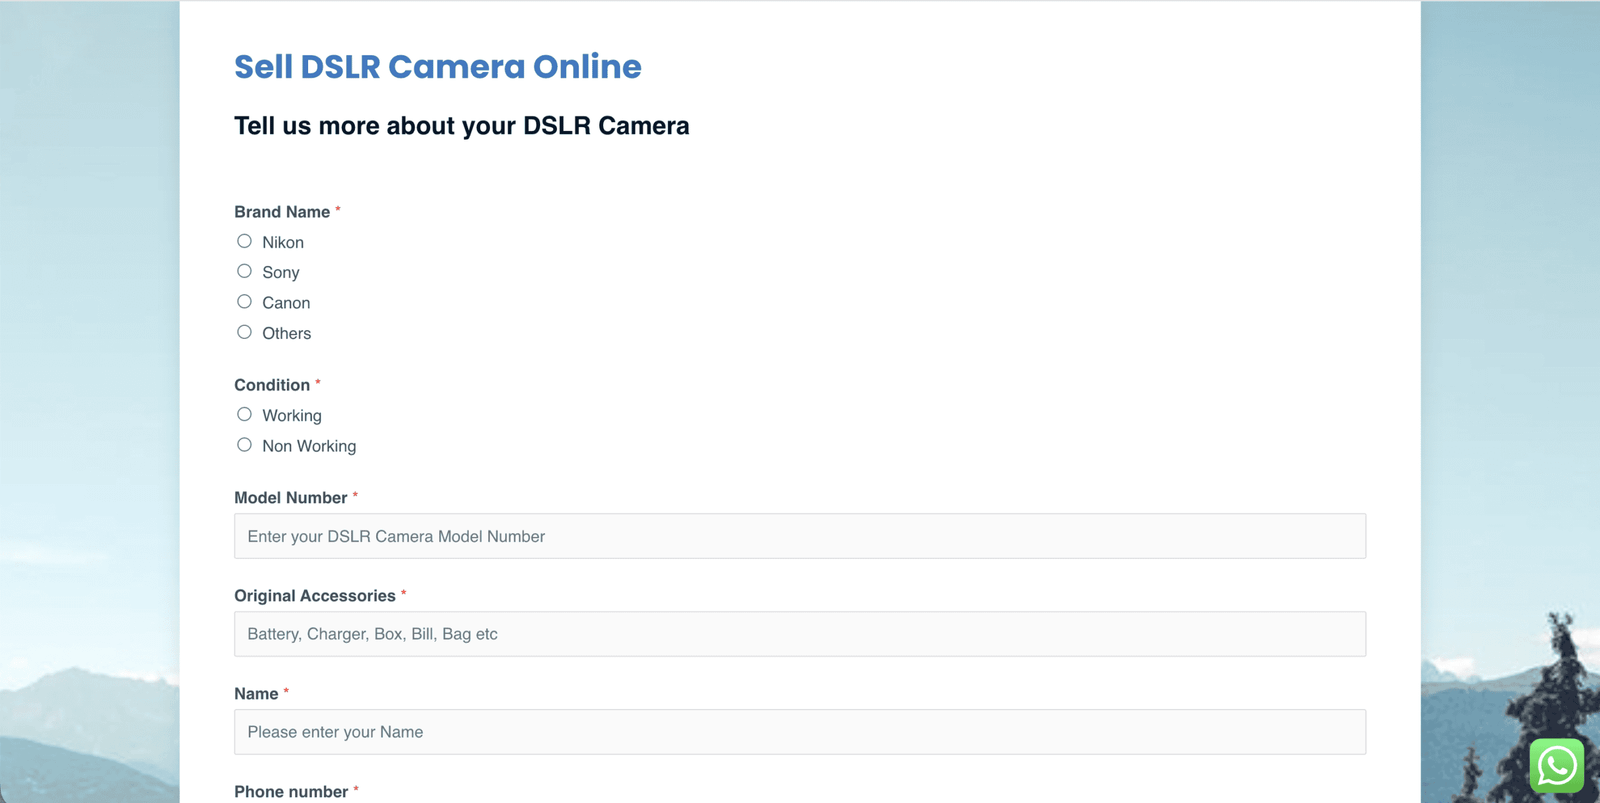
Task: Click the Sell DSLR Camera Online heading
Action: coord(438,67)
